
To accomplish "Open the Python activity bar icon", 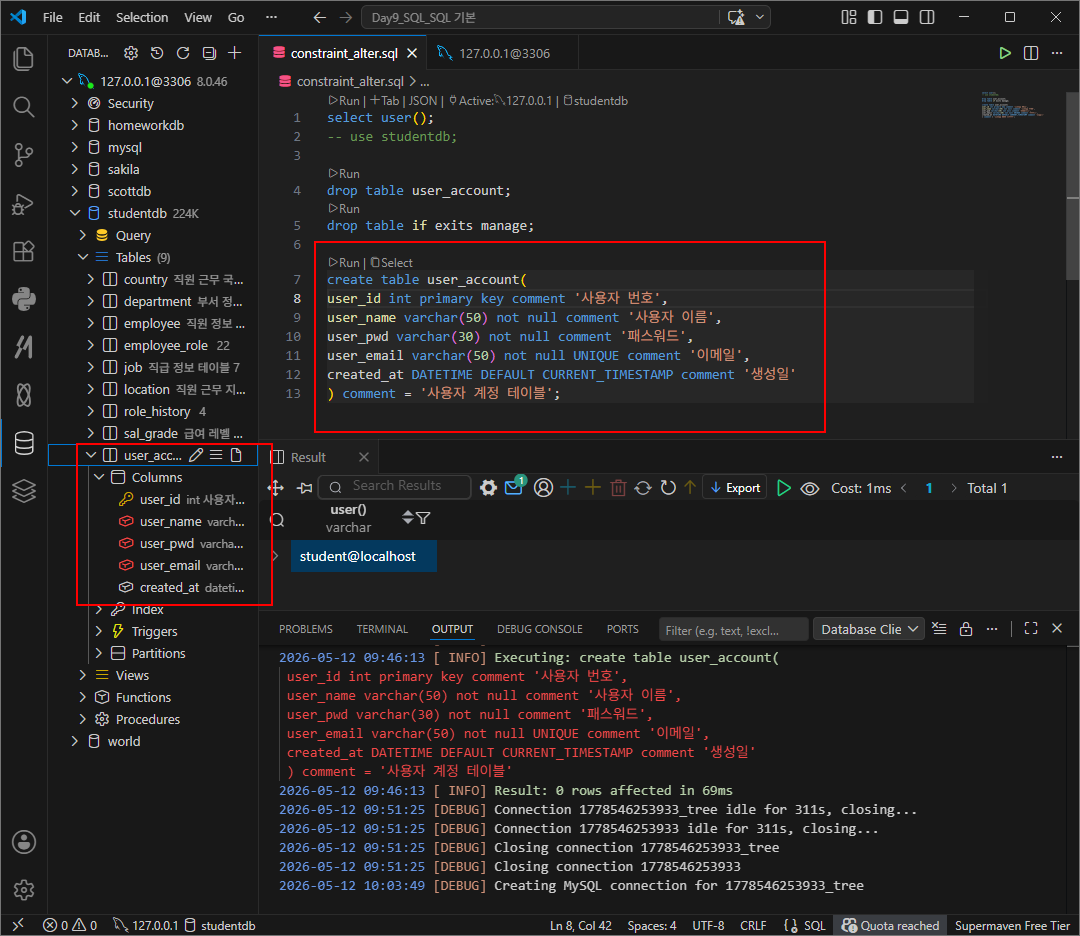I will click(23, 300).
